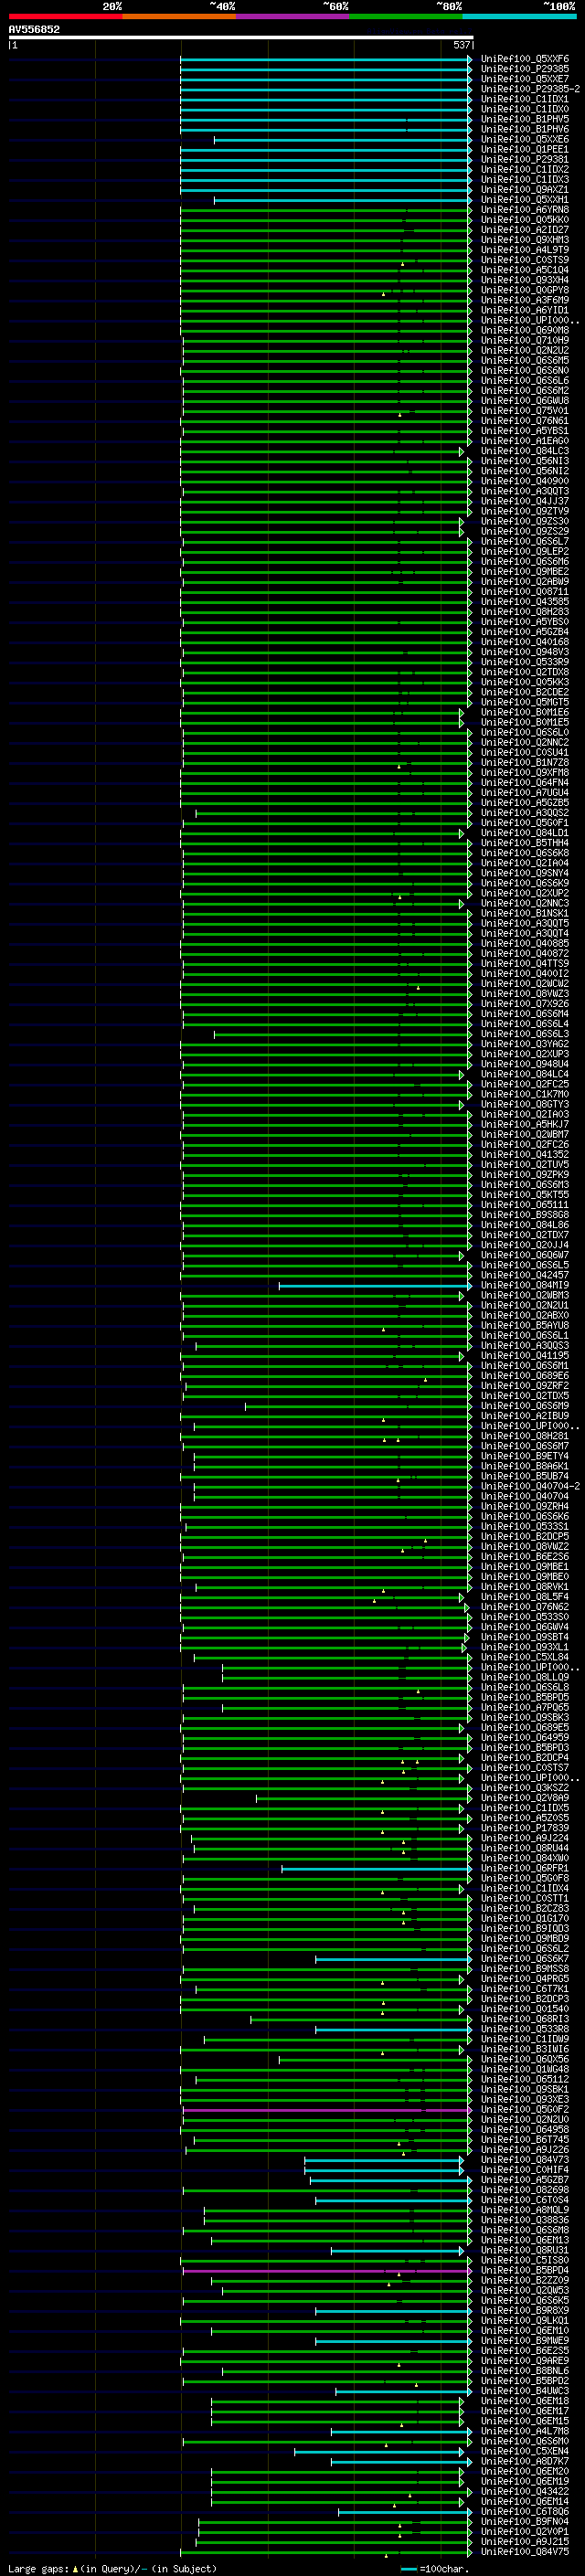Image resolution: width=585 pixels, height=2576 pixels.
Task: Select the UniRef100_A6YID1 label
Action: click(525, 310)
